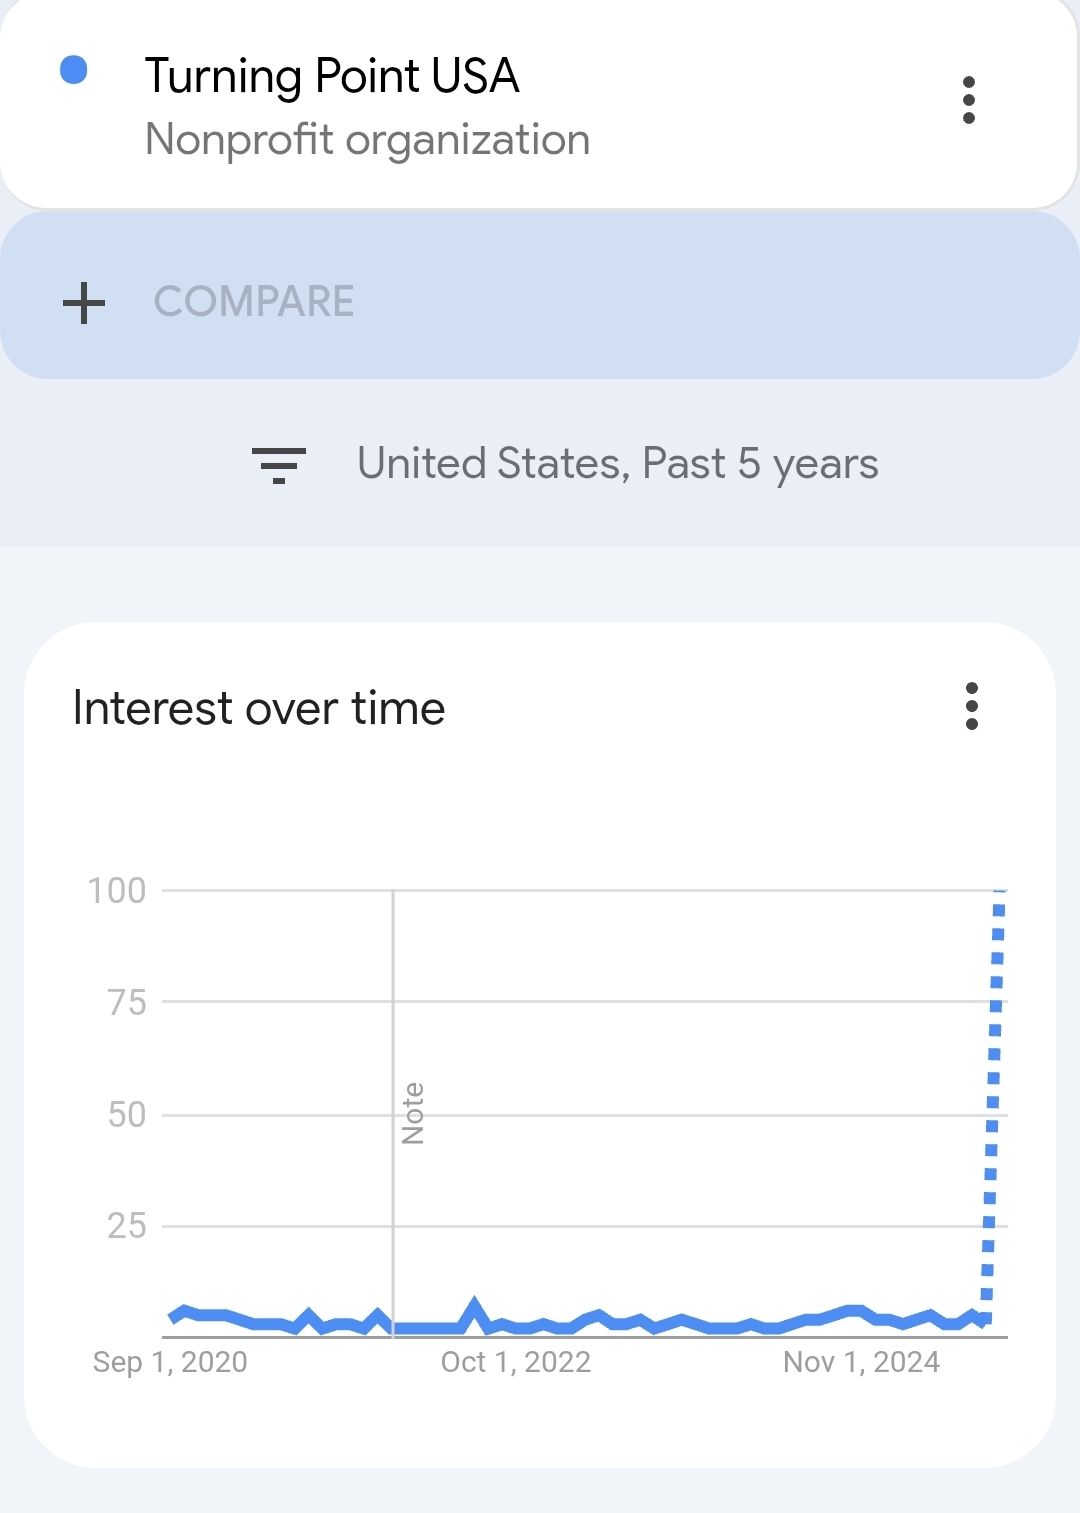The height and width of the screenshot is (1513, 1080).
Task: Click the Nov 1, 2024 axis label
Action: coord(861,1362)
